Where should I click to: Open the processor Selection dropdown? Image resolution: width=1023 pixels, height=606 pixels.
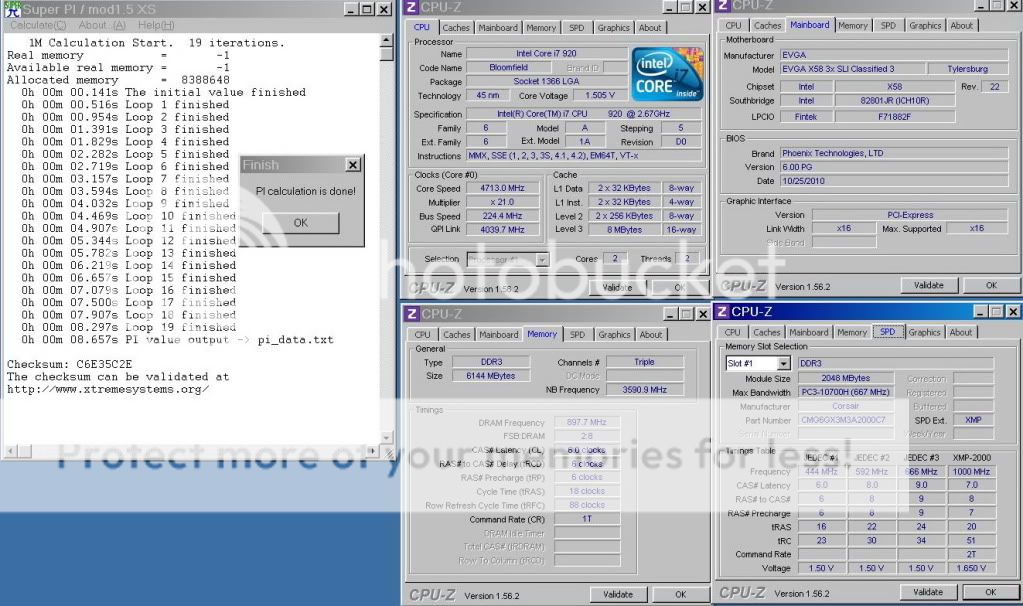(541, 259)
